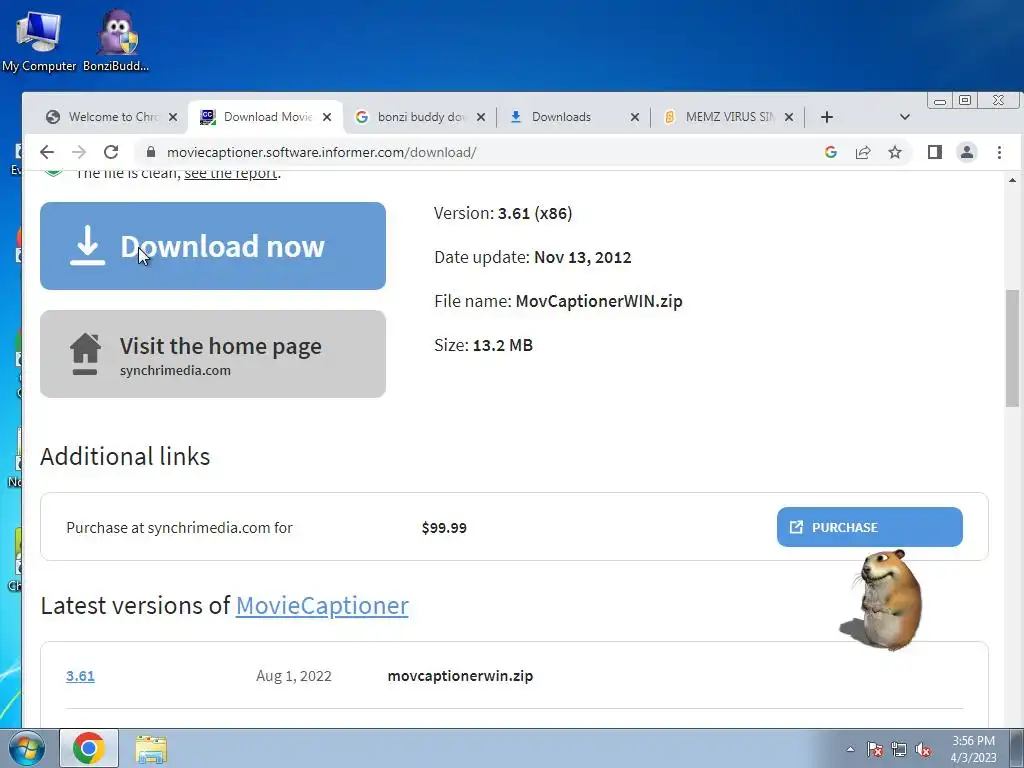Click the scrollbar up arrow

click(1012, 180)
